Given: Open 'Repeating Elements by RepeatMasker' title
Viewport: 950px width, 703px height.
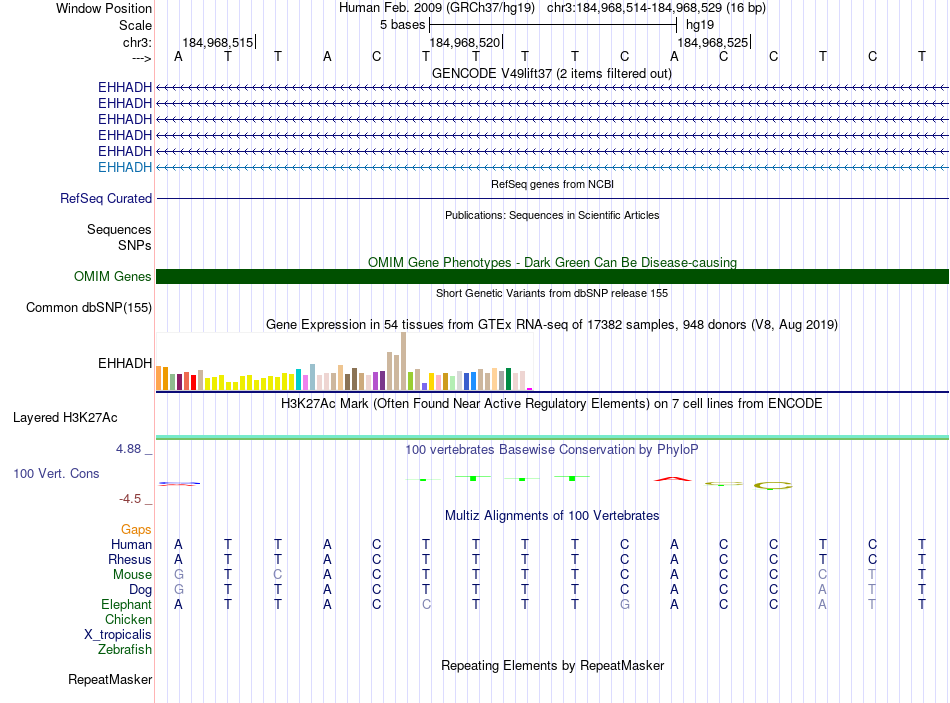Looking at the screenshot, I should pyautogui.click(x=552, y=665).
